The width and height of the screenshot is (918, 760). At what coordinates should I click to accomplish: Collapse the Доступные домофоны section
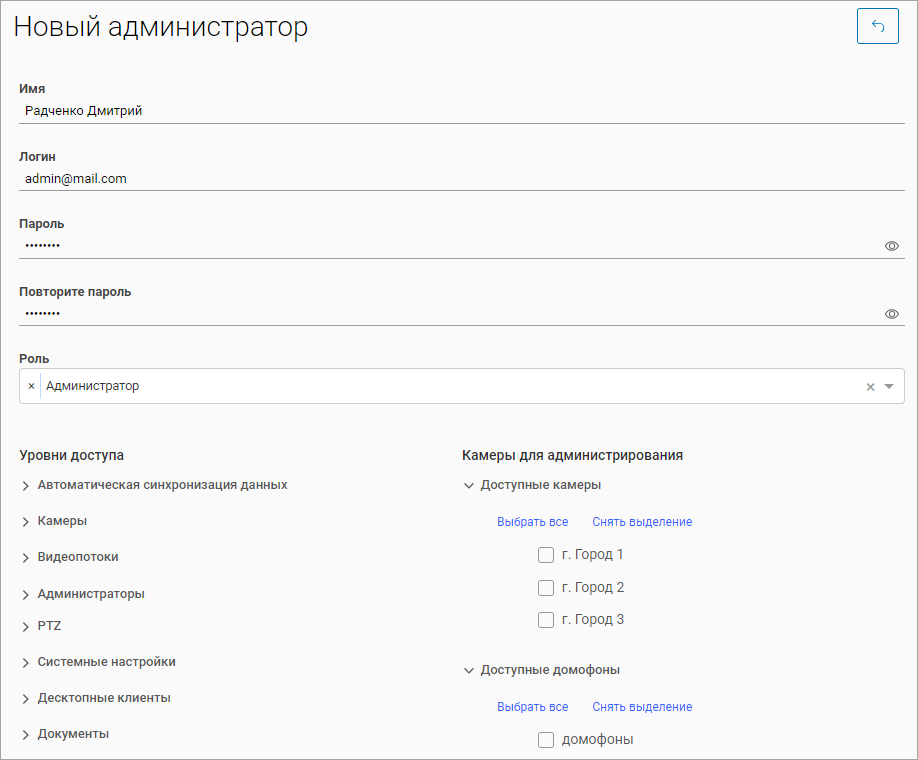469,671
